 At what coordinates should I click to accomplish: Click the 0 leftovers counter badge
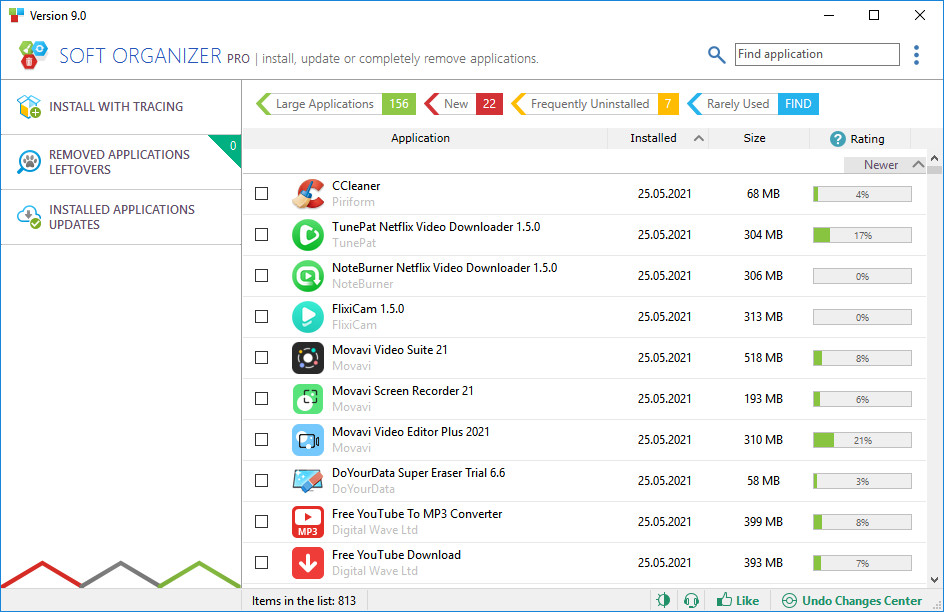point(232,146)
